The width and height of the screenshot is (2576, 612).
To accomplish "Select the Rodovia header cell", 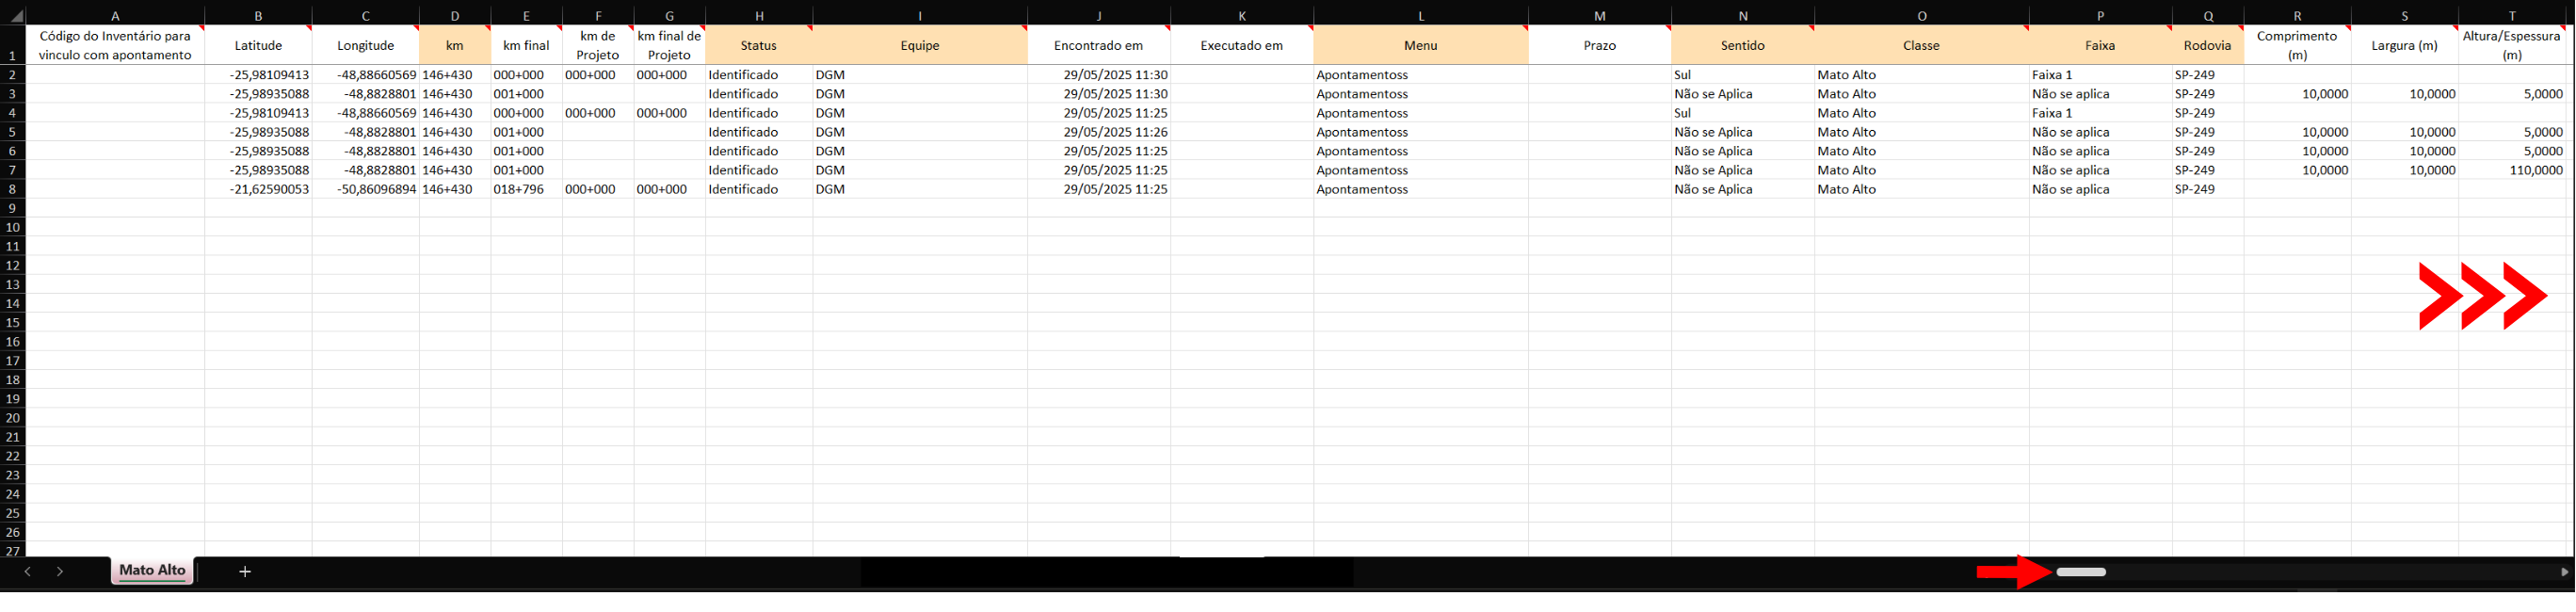I will [2207, 45].
